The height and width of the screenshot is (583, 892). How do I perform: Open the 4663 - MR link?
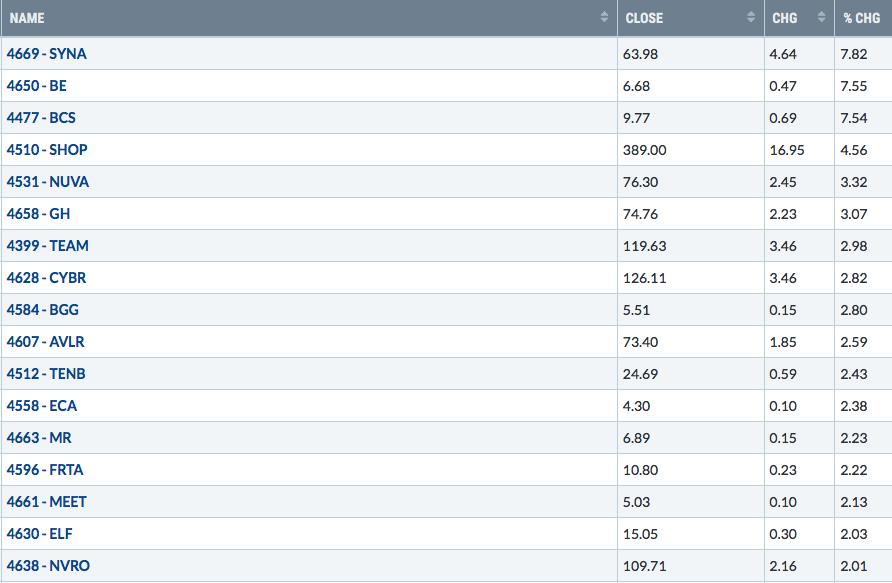coord(39,438)
